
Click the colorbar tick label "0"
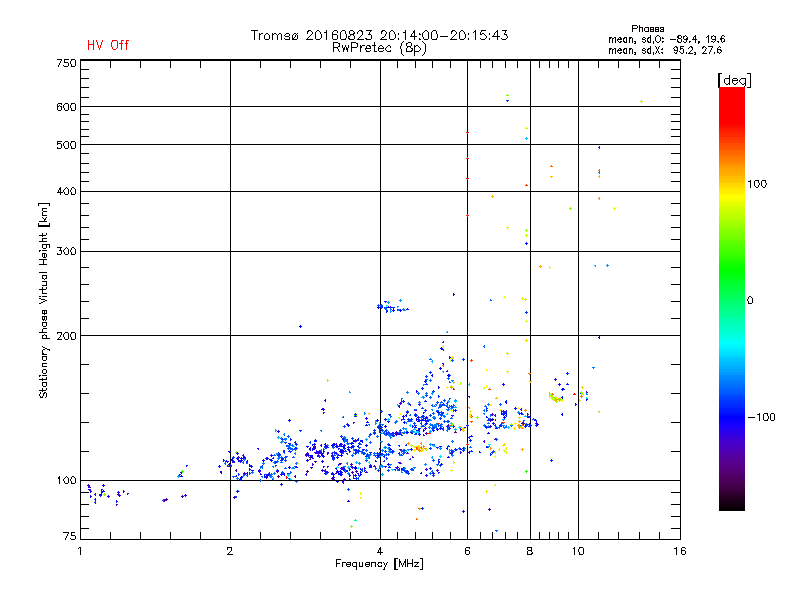coord(749,301)
